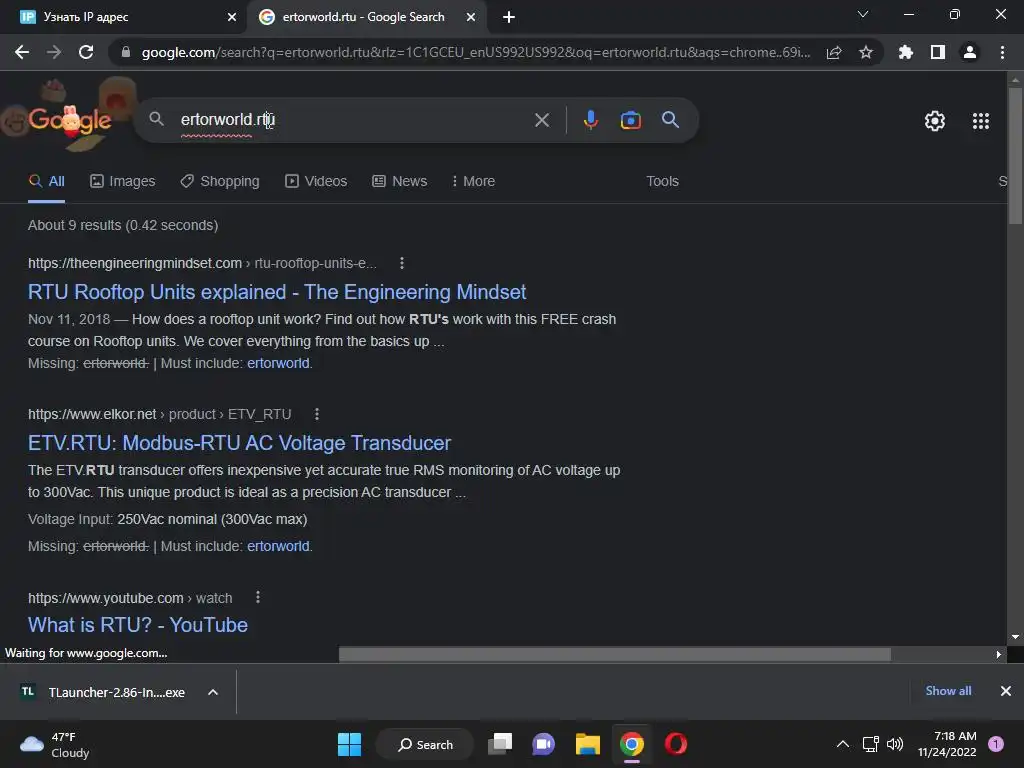Select the All results tab

click(x=47, y=182)
